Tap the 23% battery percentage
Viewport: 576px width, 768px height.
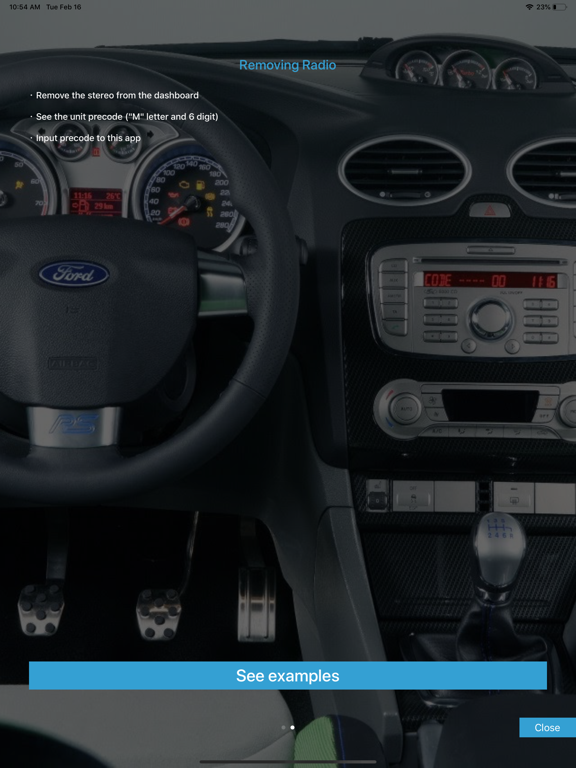(543, 7)
